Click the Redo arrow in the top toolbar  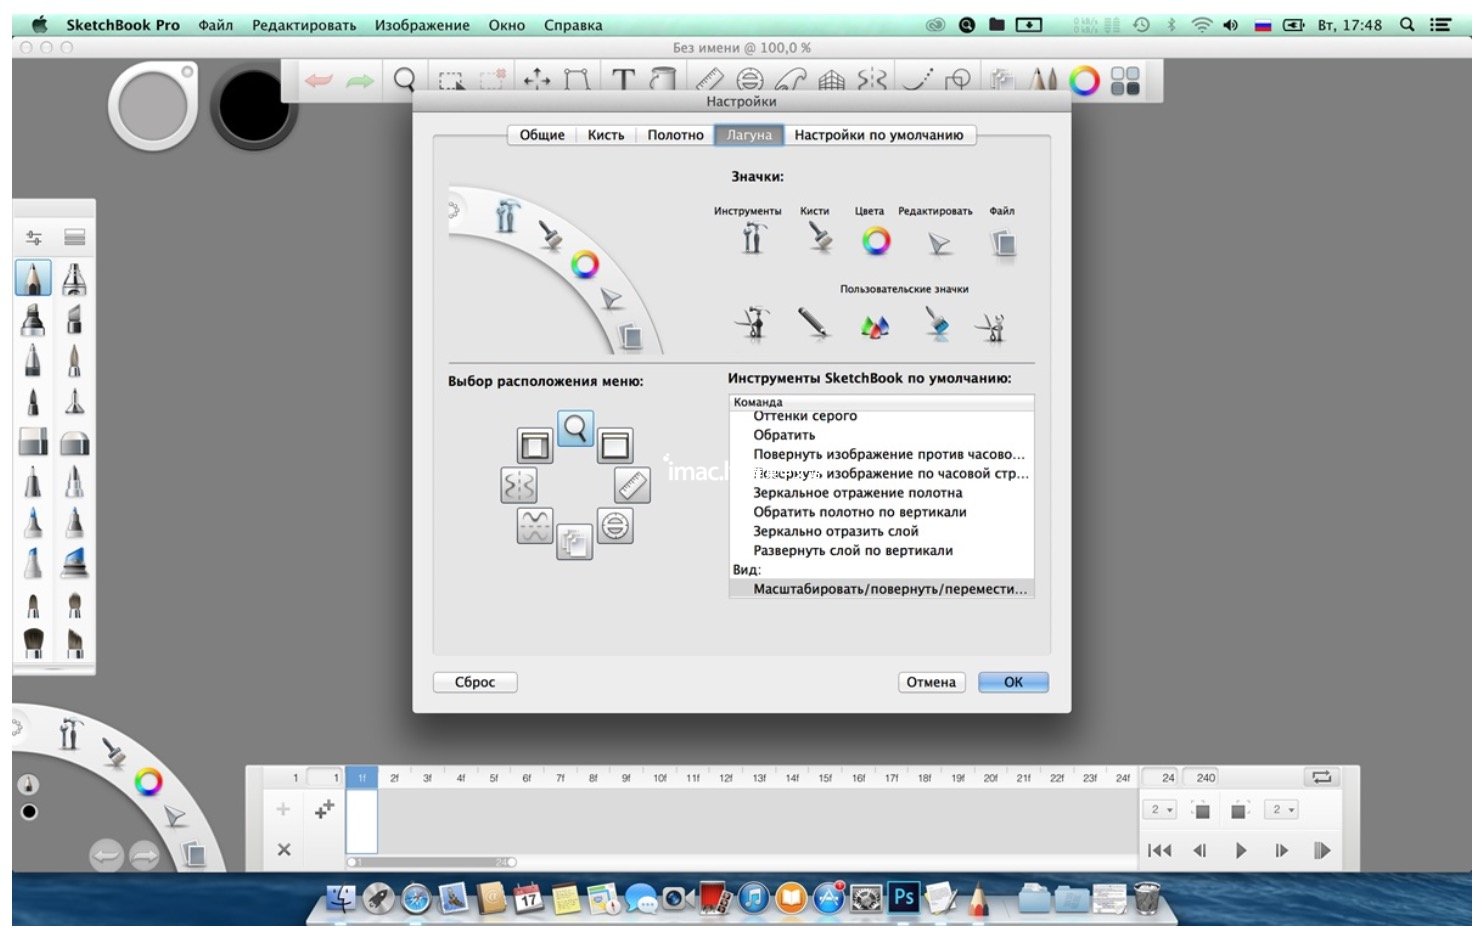click(x=360, y=81)
